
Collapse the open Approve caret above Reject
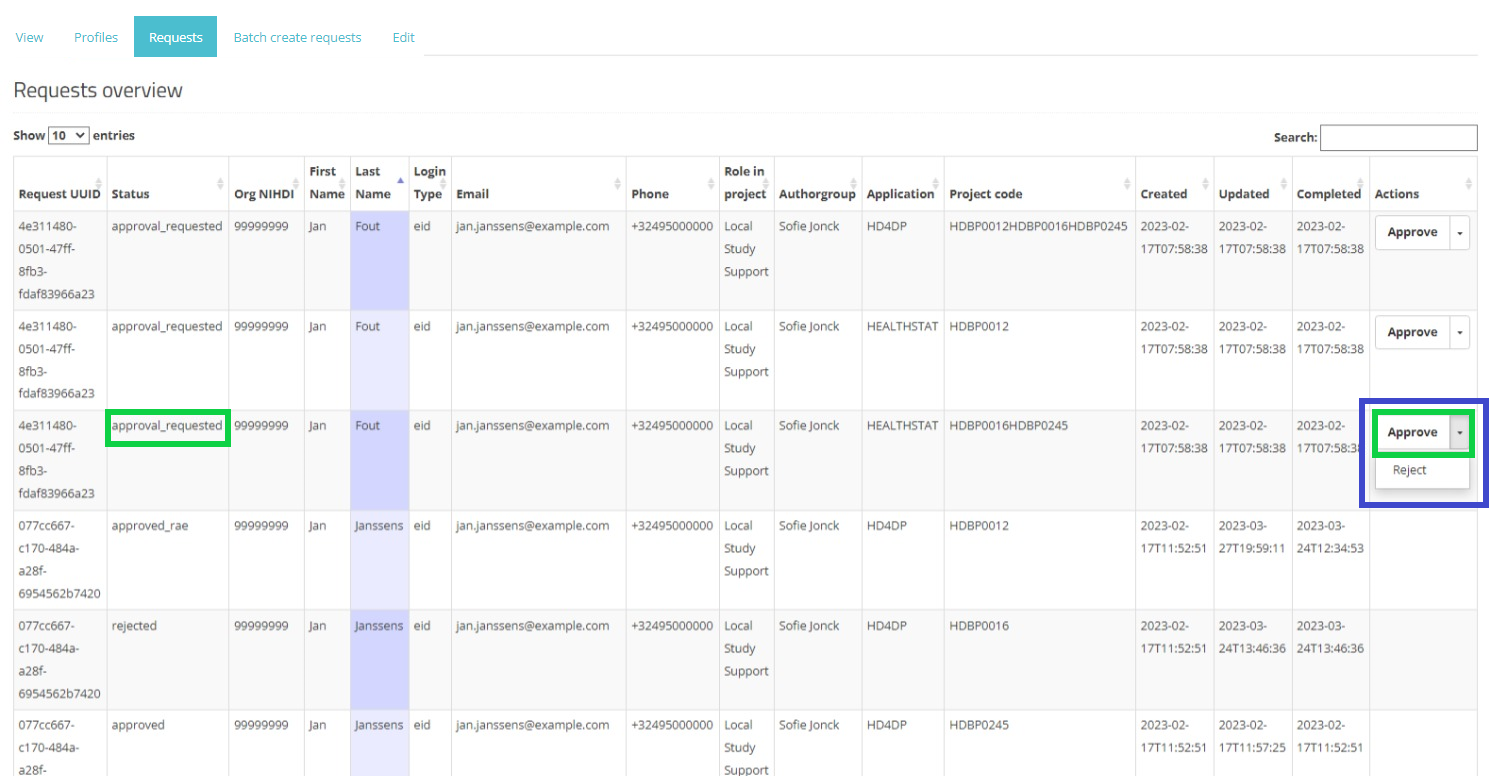click(1460, 432)
